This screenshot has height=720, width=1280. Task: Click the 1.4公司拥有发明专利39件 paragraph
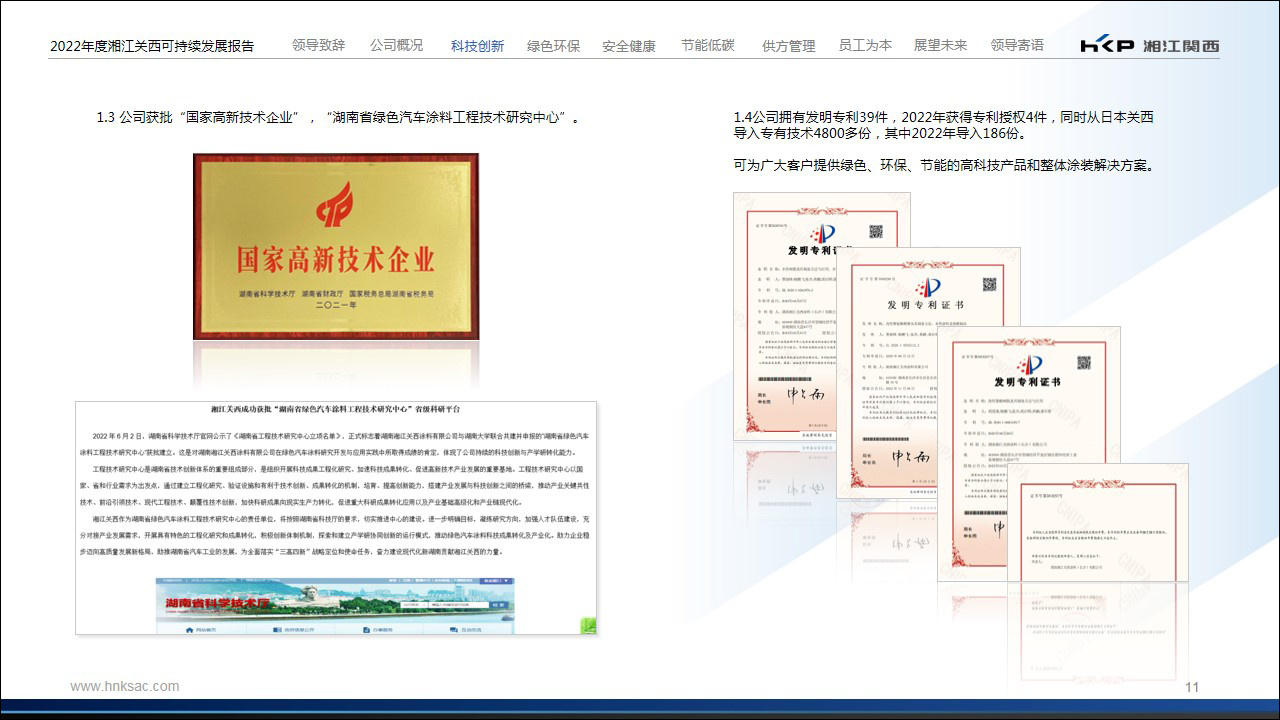click(x=943, y=125)
